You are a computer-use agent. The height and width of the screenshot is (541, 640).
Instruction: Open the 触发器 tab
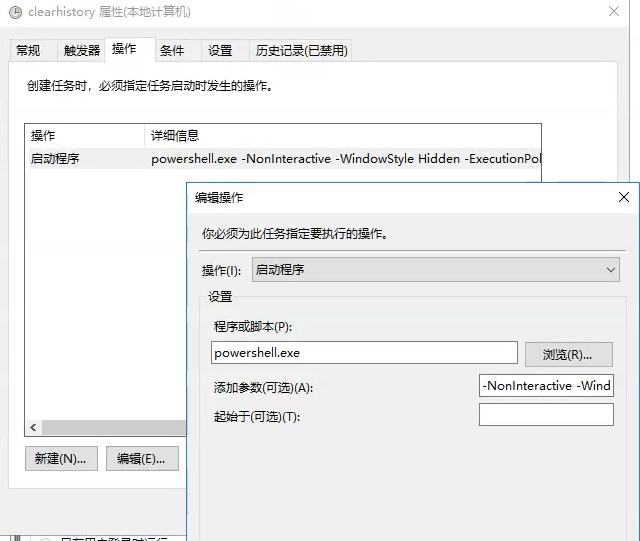pyautogui.click(x=81, y=51)
